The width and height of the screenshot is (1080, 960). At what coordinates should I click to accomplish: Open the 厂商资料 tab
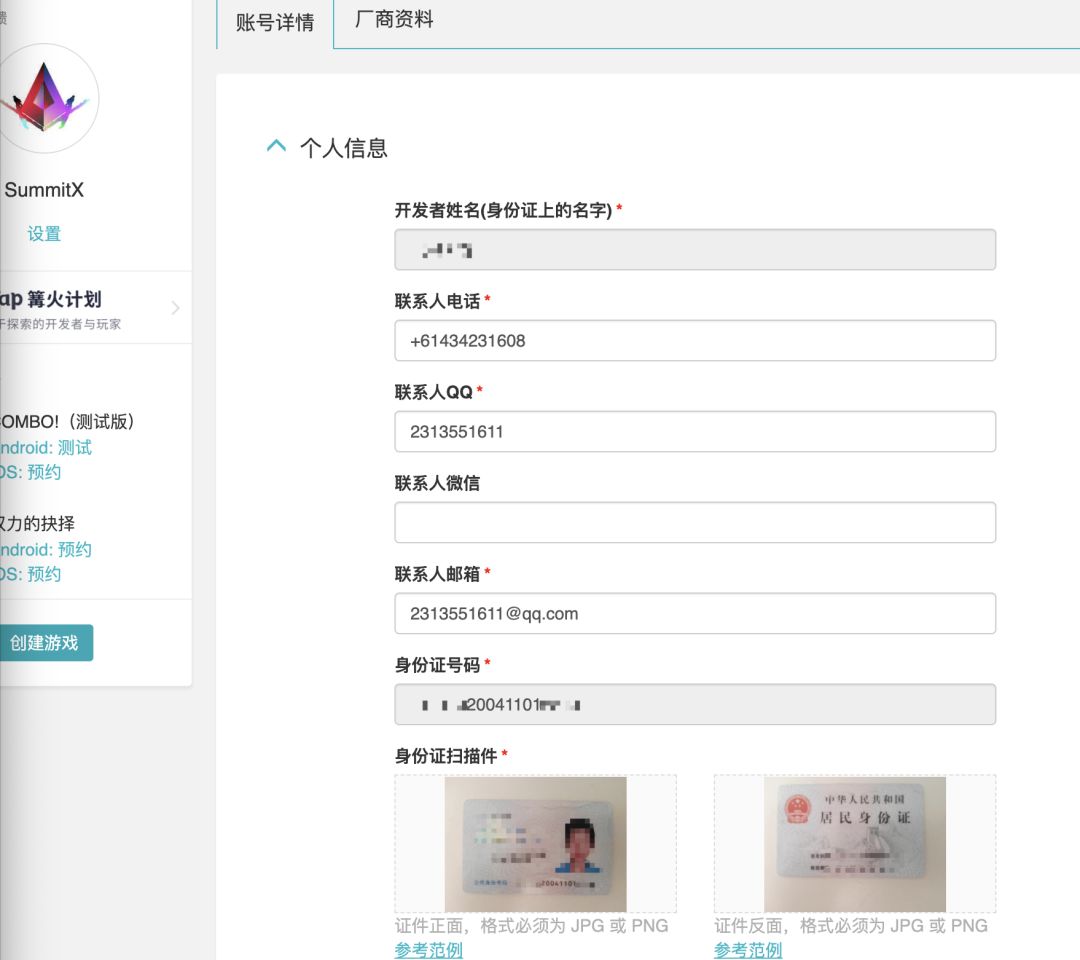click(394, 19)
